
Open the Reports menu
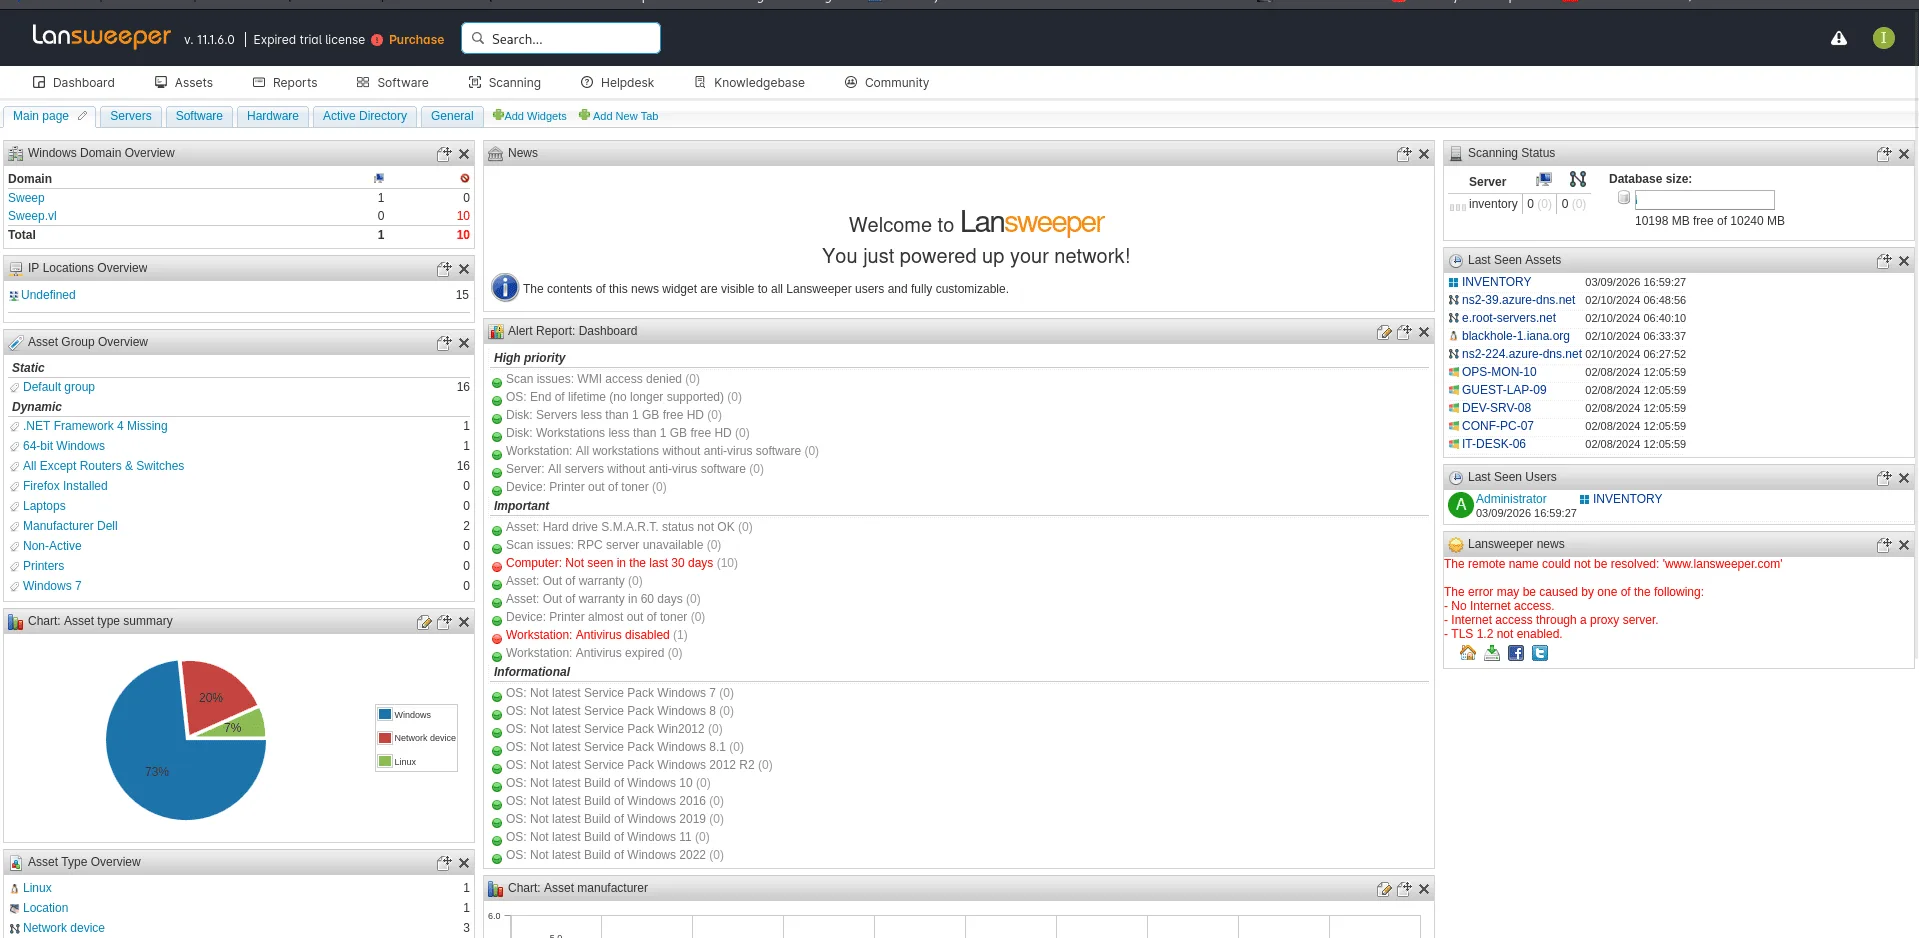[285, 83]
